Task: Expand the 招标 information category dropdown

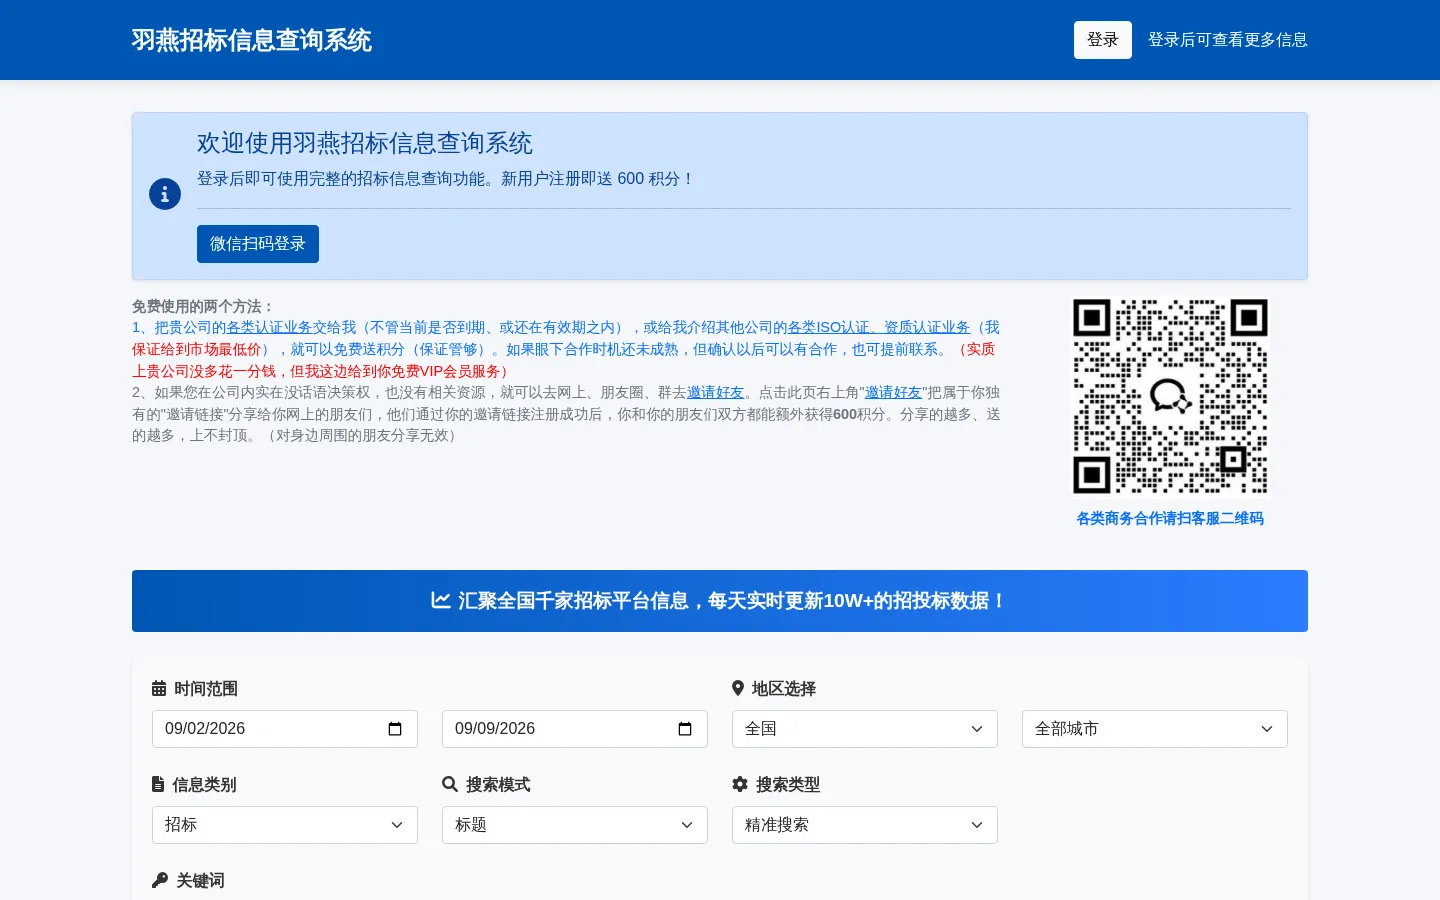Action: pos(285,825)
